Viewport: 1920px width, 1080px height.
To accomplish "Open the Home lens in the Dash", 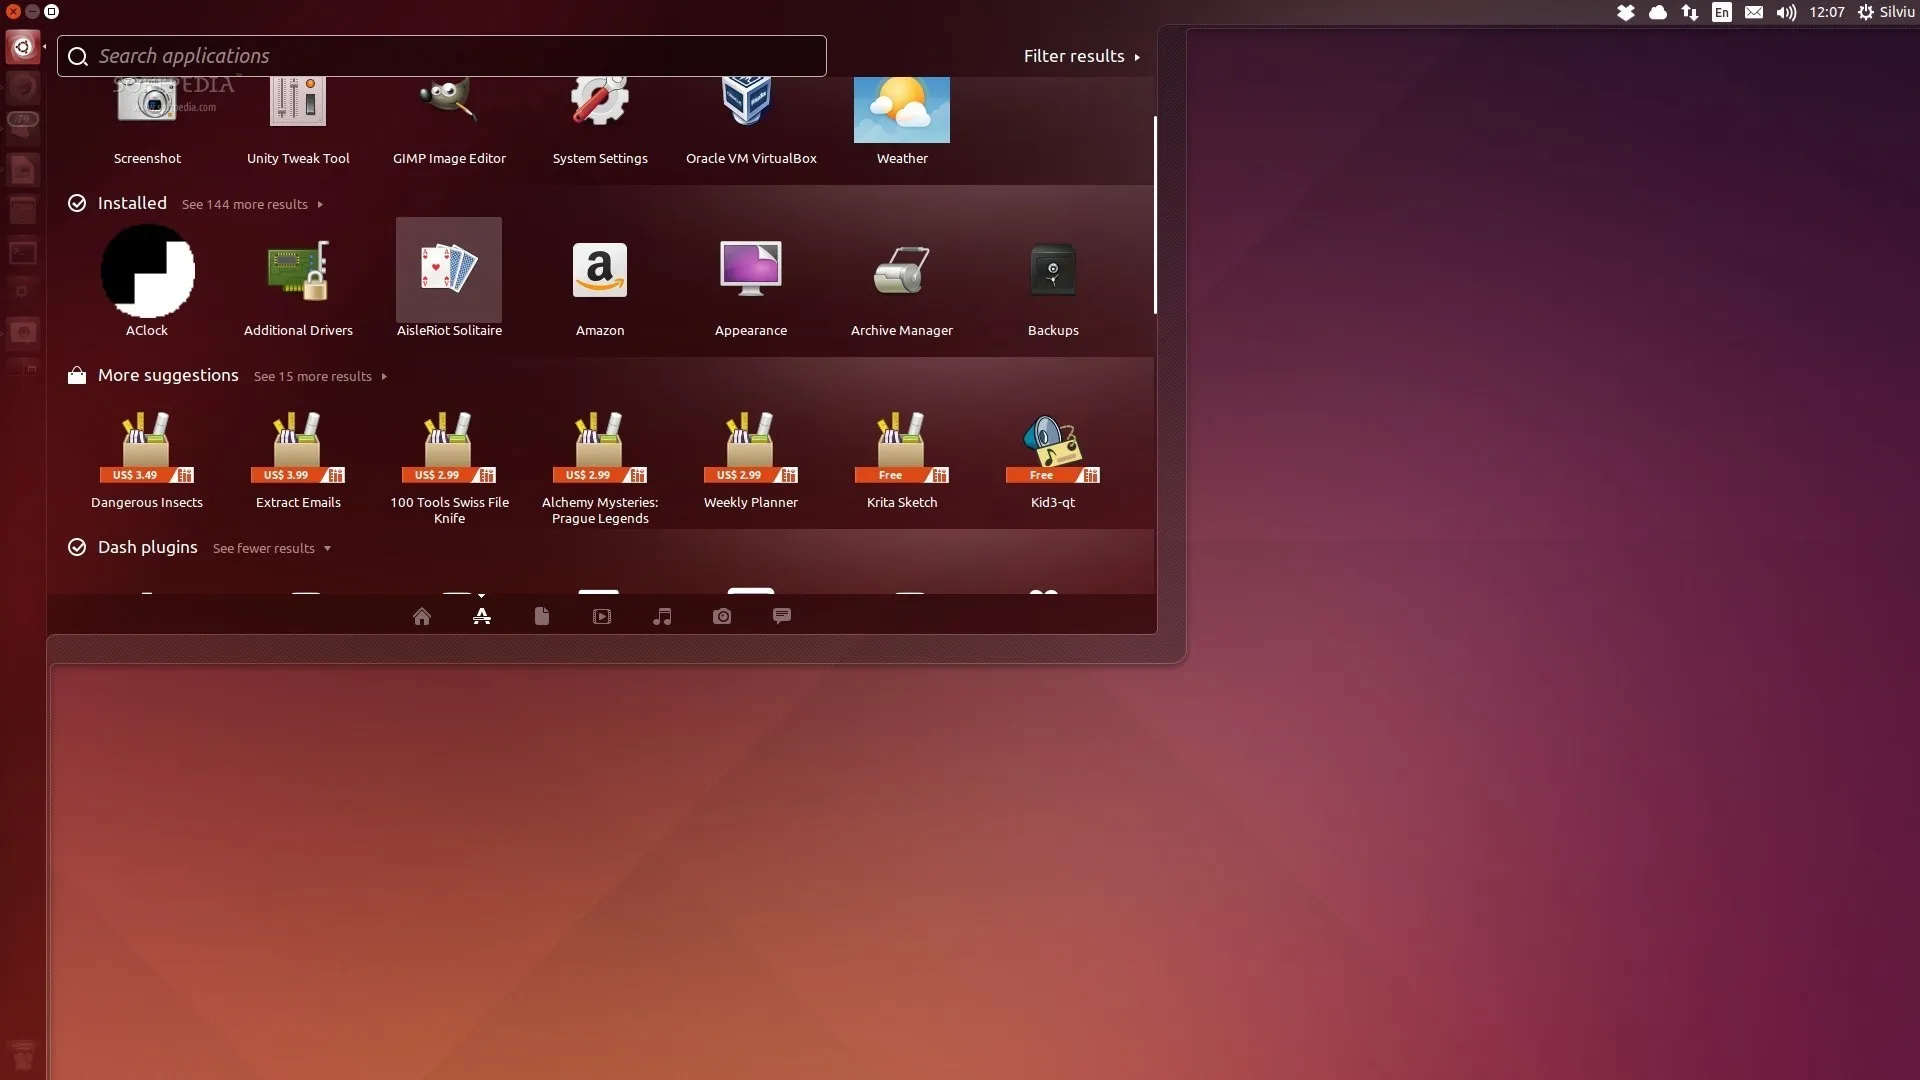I will point(422,616).
